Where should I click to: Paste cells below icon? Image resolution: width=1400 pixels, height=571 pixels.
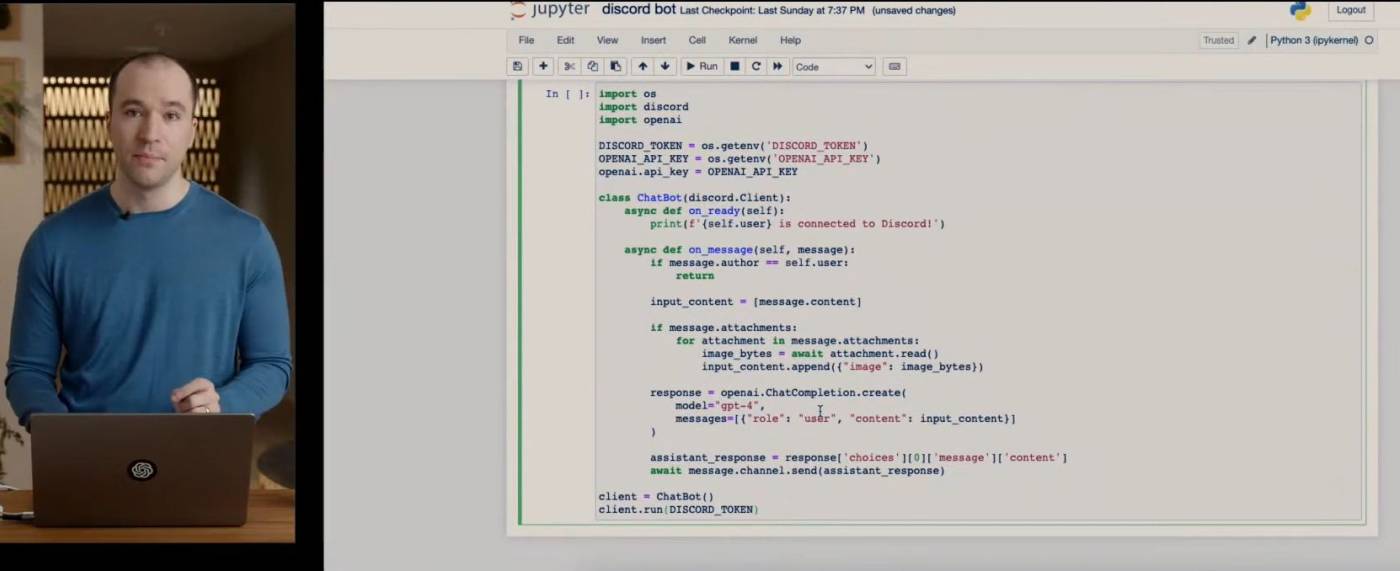tap(615, 67)
